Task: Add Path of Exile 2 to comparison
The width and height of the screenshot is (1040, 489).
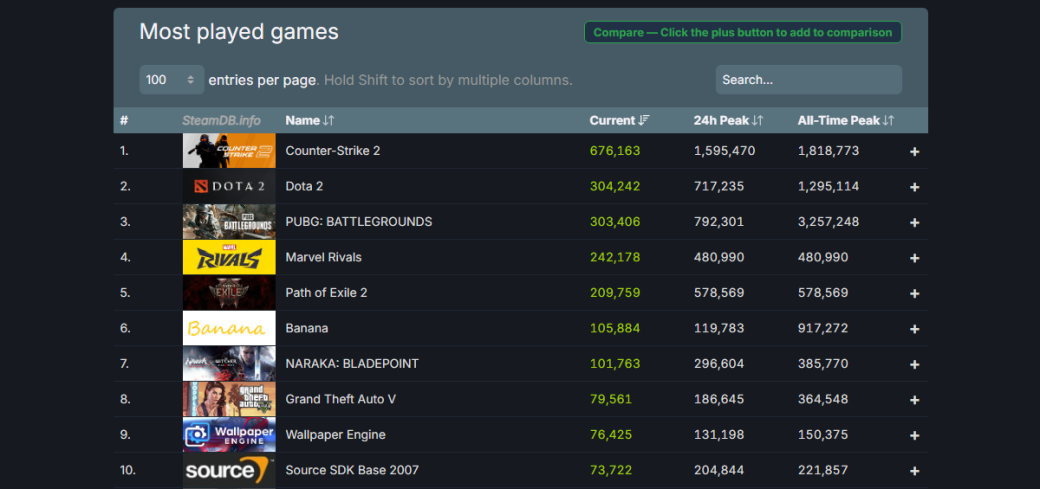Action: pyautogui.click(x=914, y=293)
